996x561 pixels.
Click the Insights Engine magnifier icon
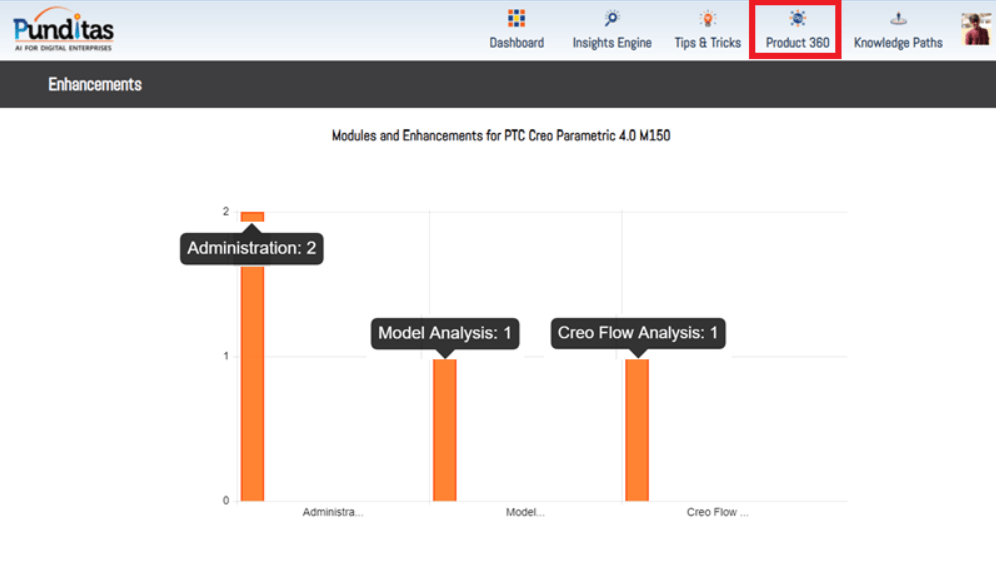tap(612, 18)
